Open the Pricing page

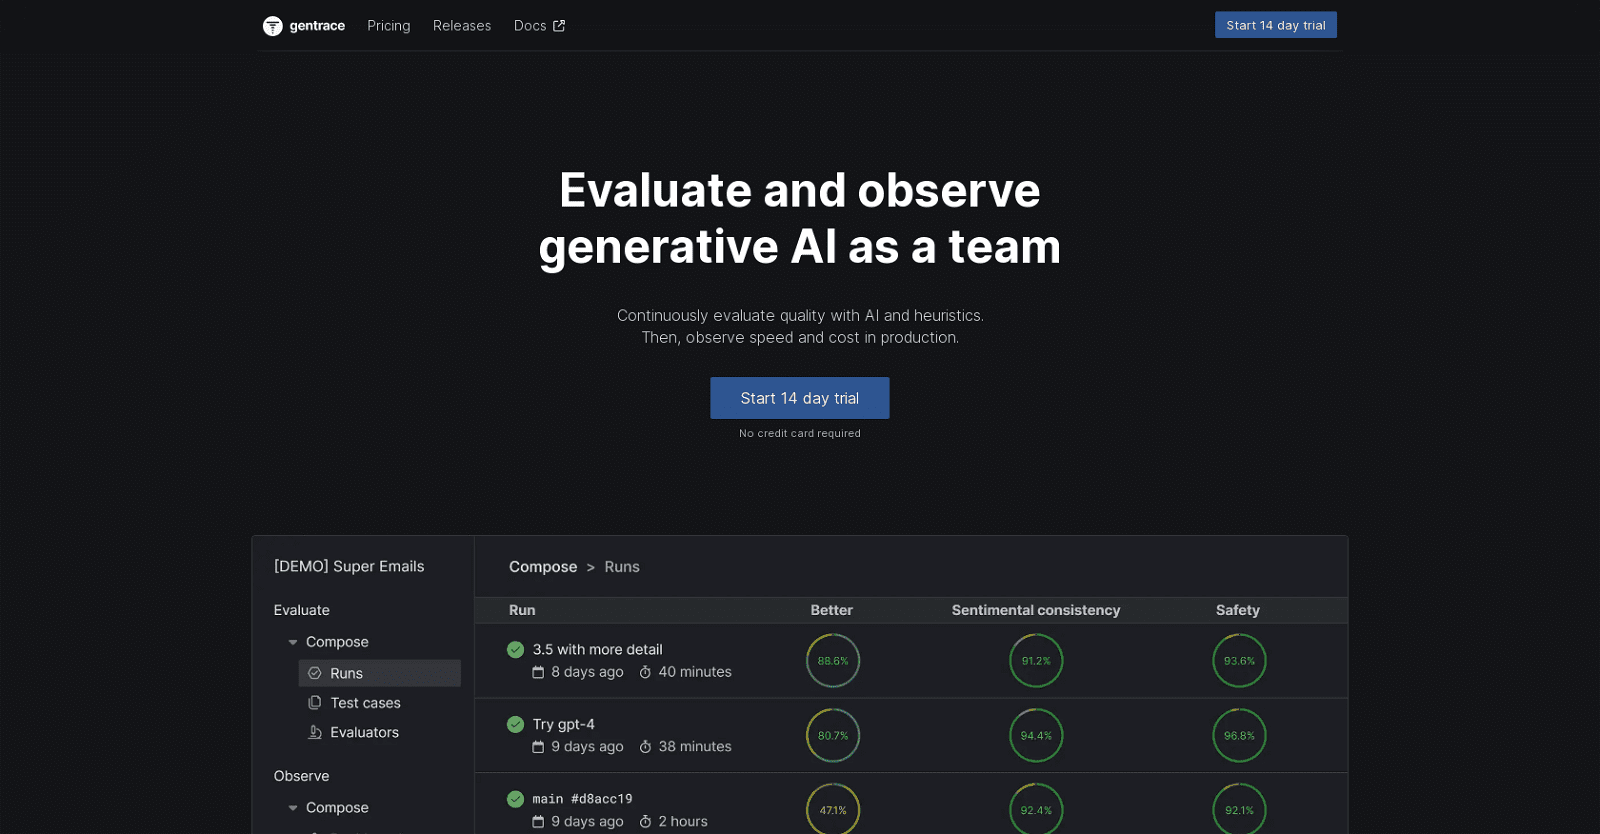388,26
